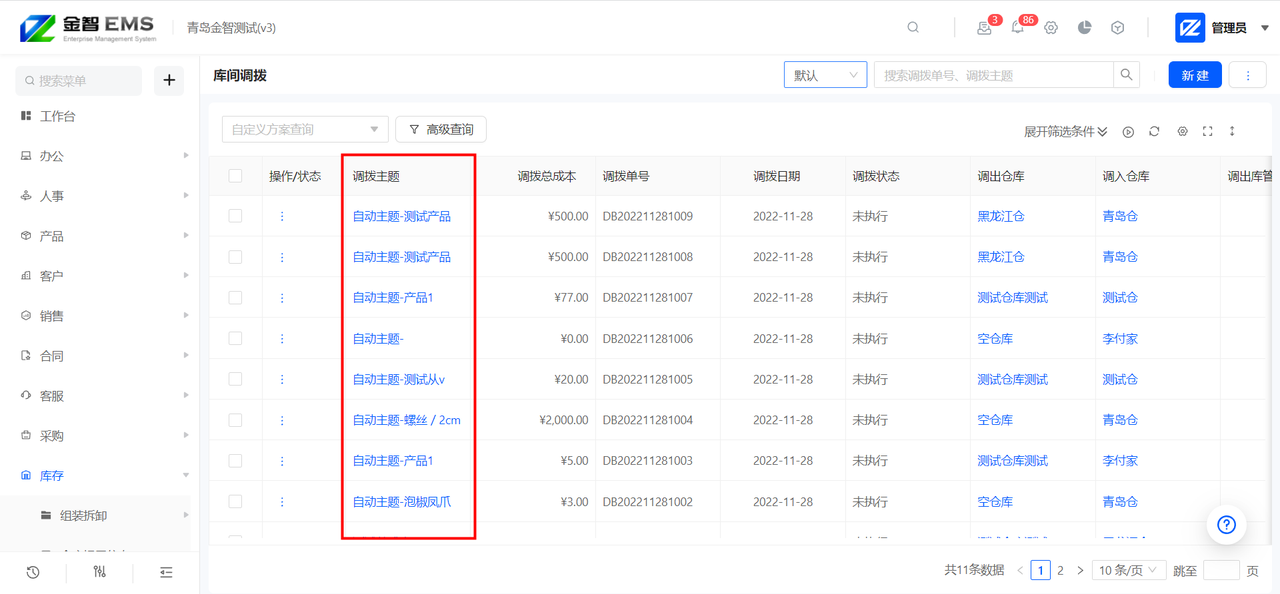Click the 高级查询 button
The width and height of the screenshot is (1280, 594).
click(x=441, y=129)
